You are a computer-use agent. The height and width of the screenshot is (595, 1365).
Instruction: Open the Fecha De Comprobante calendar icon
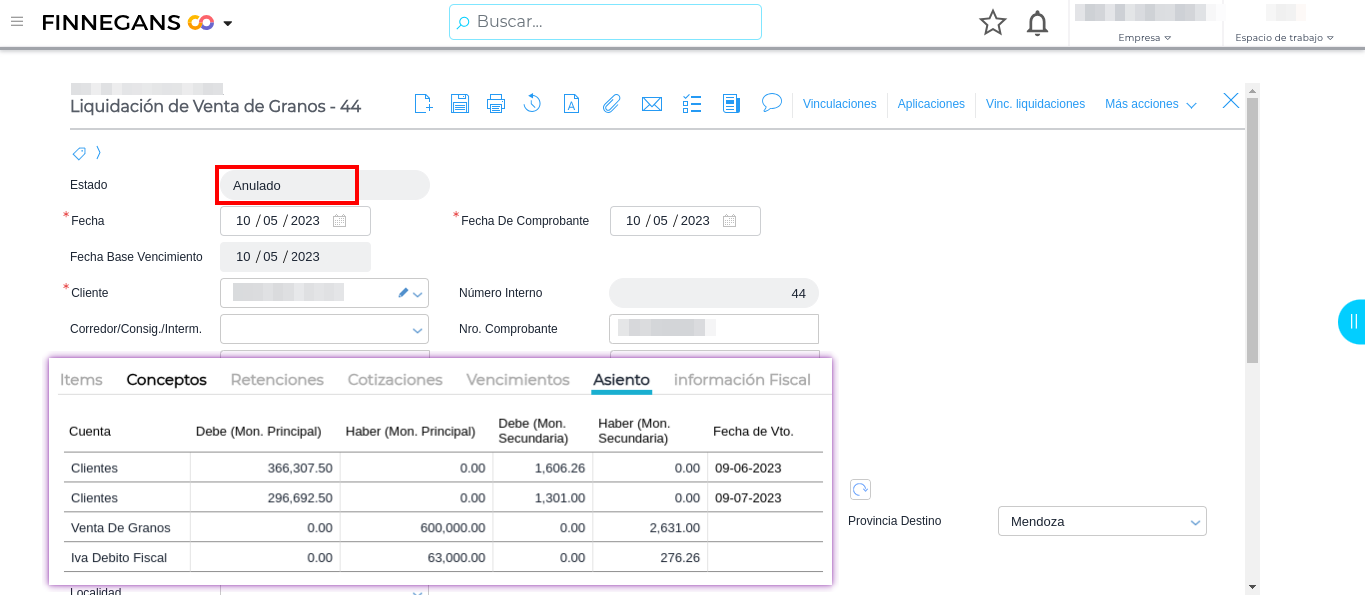point(729,221)
